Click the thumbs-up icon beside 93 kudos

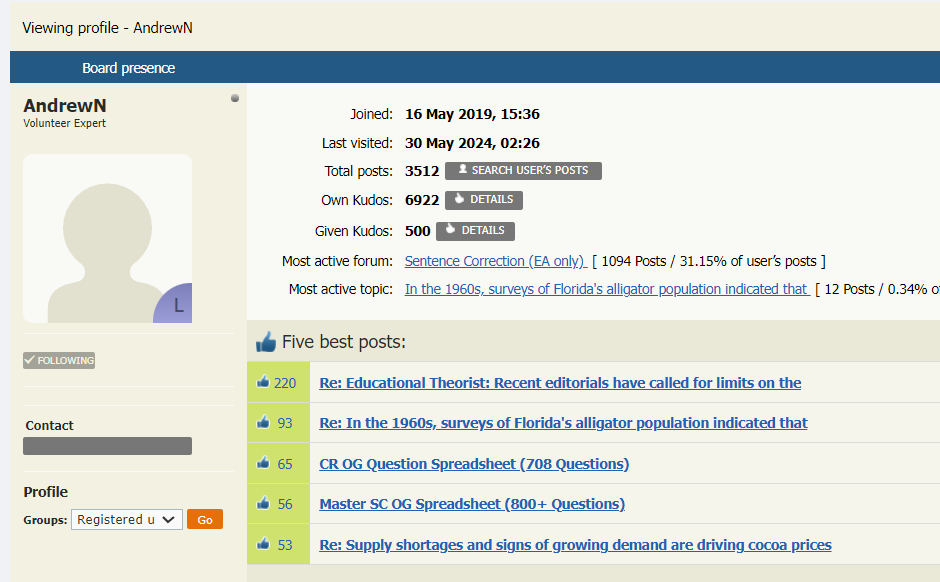(x=263, y=423)
